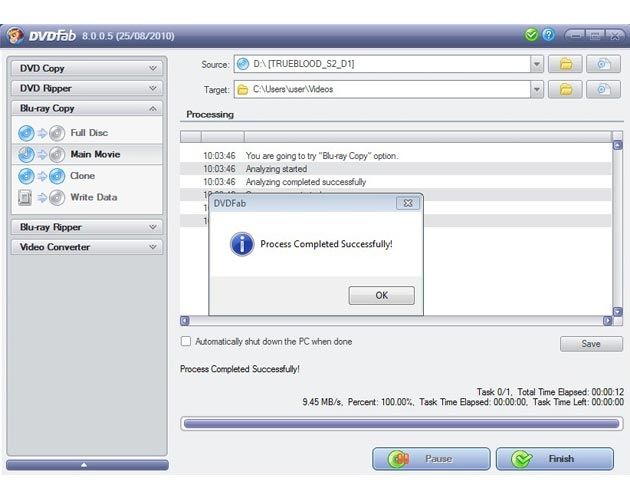Select Main Movie copy mode

[x=87, y=154]
